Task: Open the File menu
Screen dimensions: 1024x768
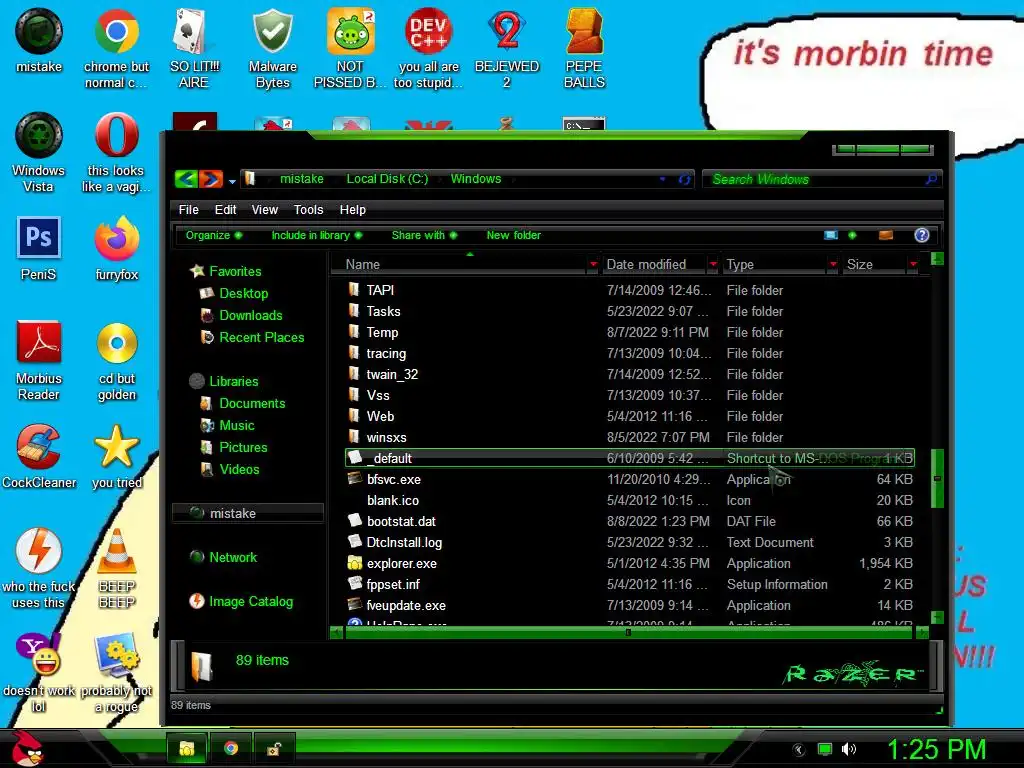Action: 189,210
